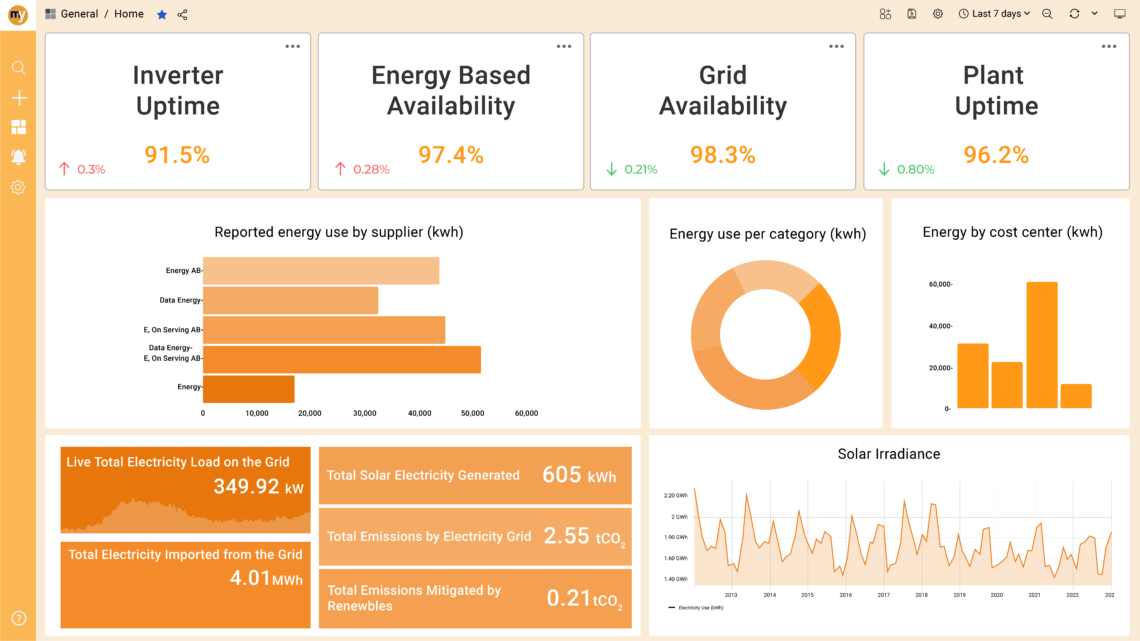
Task: Select the Home breadcrumb item
Action: 128,14
